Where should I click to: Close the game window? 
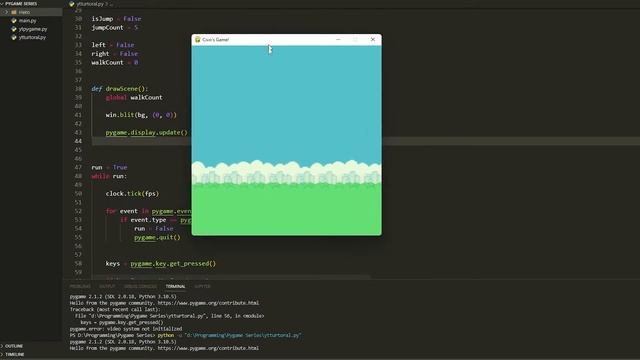pos(373,40)
